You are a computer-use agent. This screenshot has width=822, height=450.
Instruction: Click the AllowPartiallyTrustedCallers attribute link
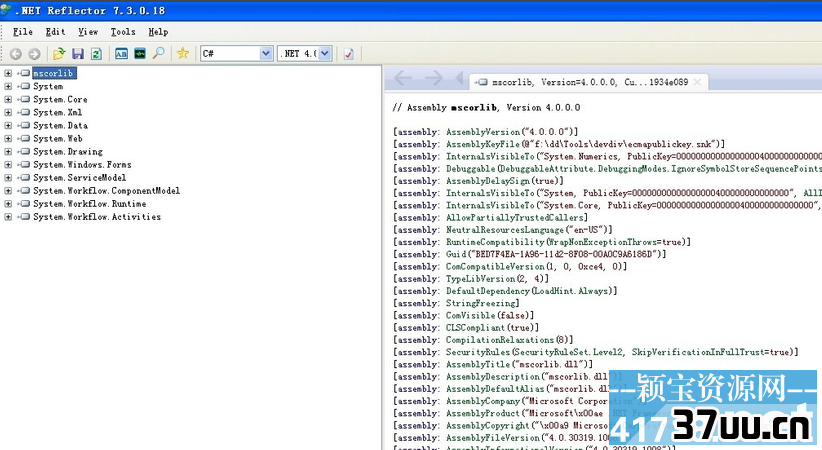[515, 218]
